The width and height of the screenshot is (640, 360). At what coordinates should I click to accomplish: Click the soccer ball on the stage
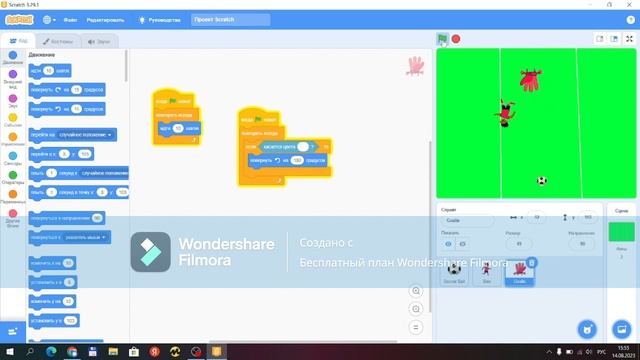click(542, 180)
